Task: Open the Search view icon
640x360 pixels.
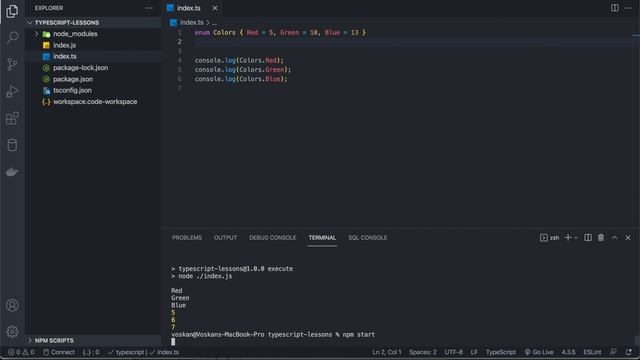Action: pyautogui.click(x=12, y=38)
